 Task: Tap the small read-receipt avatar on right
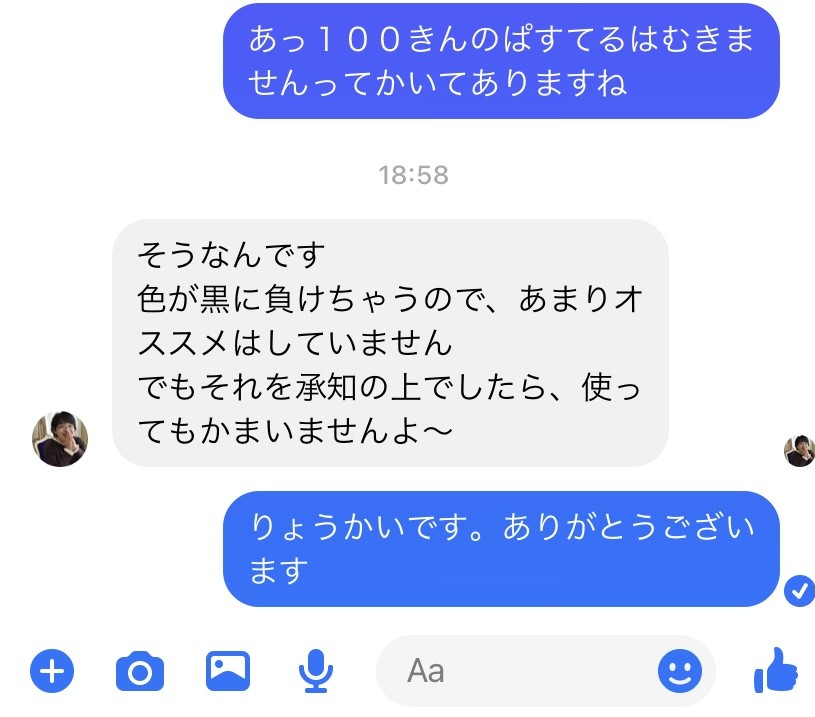click(x=799, y=451)
